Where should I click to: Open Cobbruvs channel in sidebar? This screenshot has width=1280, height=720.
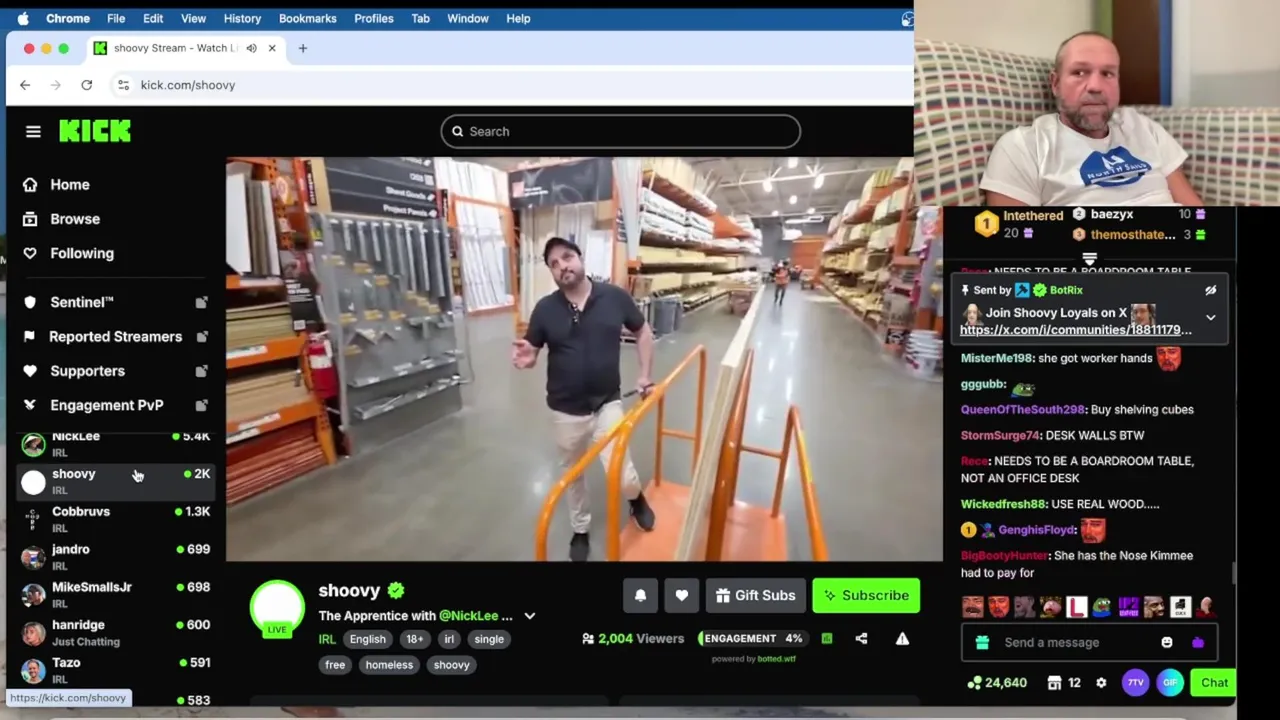(x=115, y=519)
